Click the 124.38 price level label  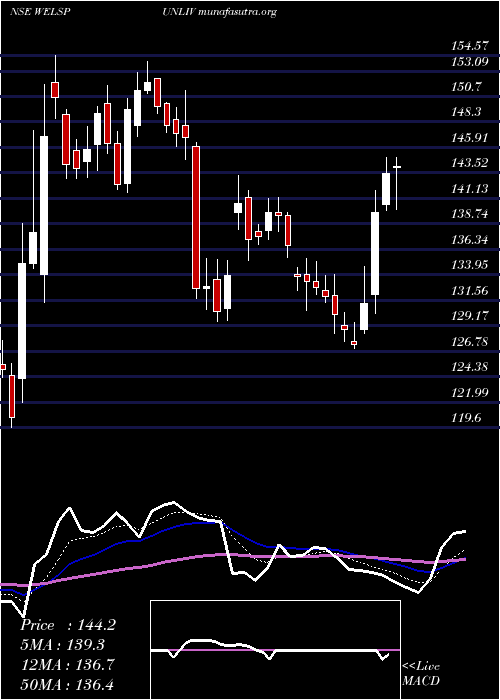(469, 367)
